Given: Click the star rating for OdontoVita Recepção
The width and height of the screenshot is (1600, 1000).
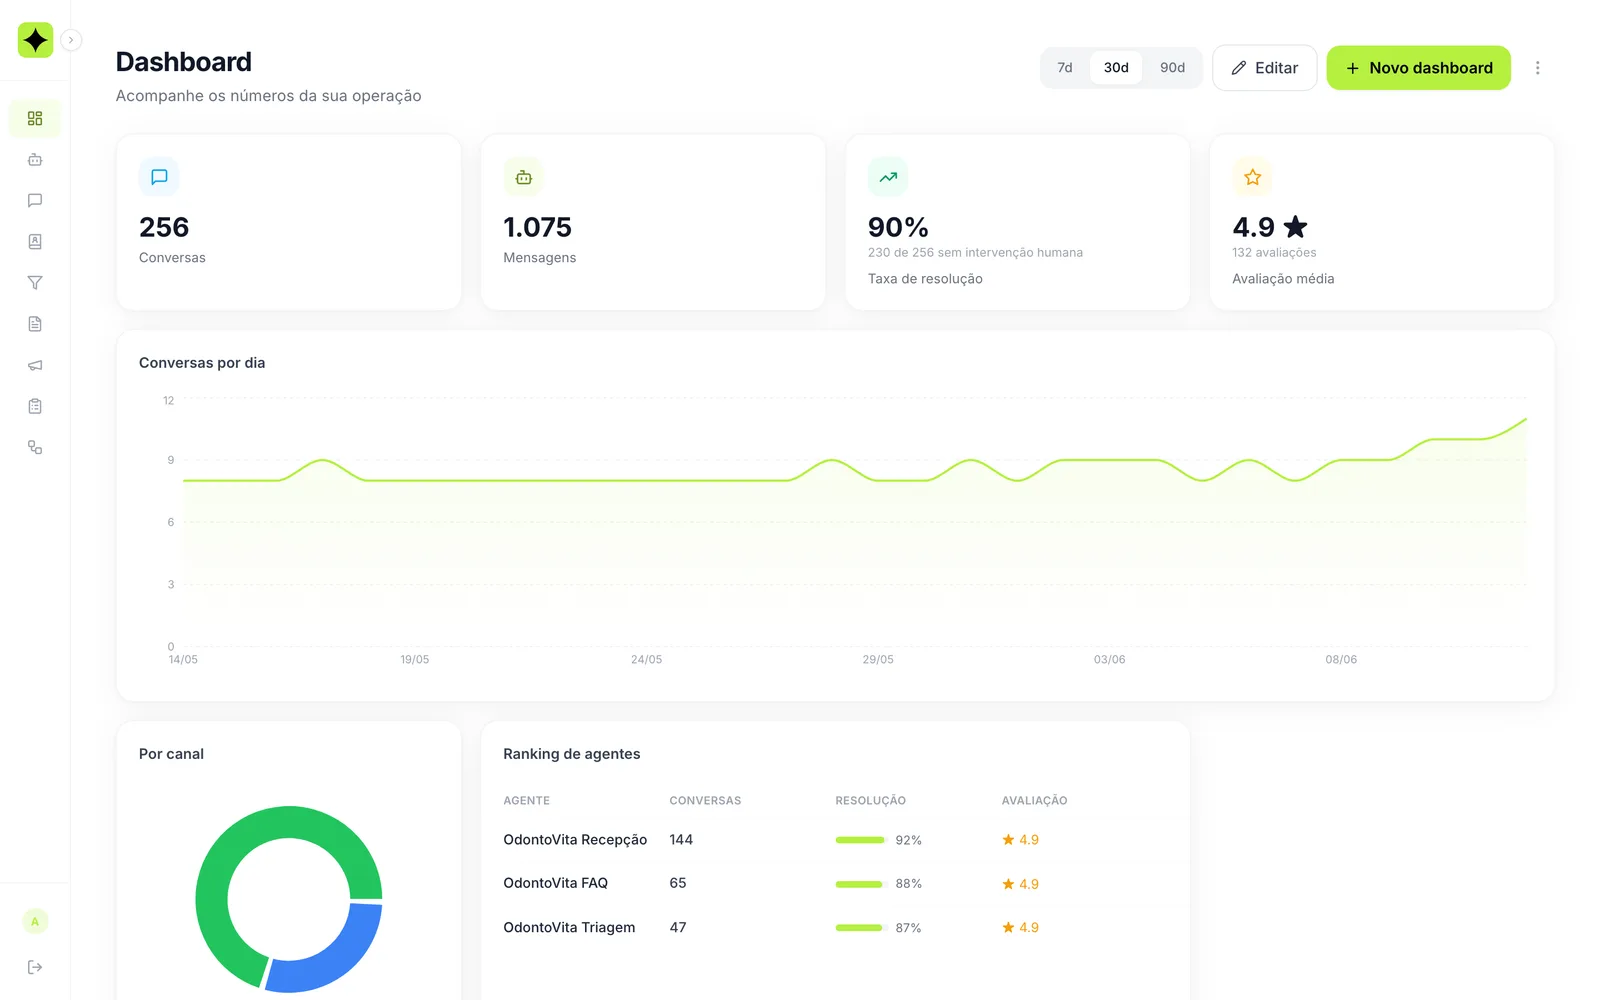Looking at the screenshot, I should 1020,840.
